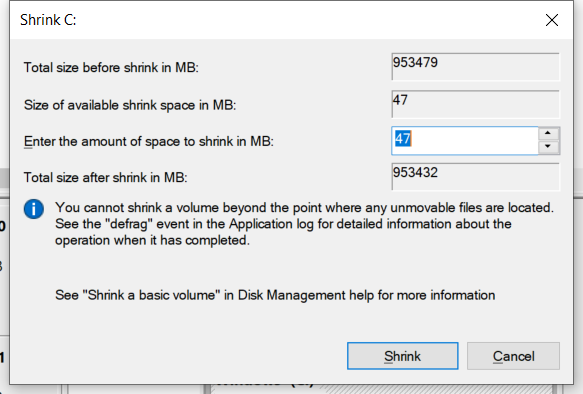Close the Shrink C: dialog
The width and height of the screenshot is (583, 394).
(x=552, y=20)
